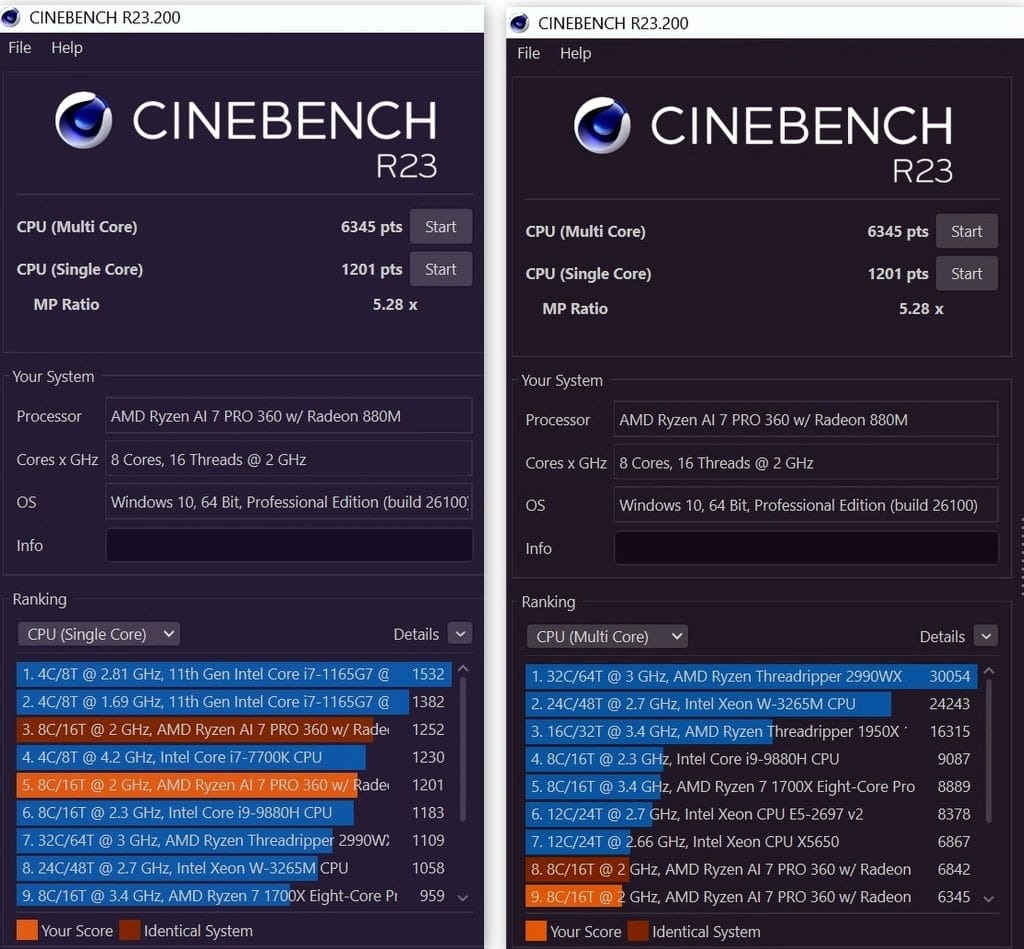Screen dimensions: 1024x949
Task: Click orange Your Score swatch in right window
Action: point(536,931)
